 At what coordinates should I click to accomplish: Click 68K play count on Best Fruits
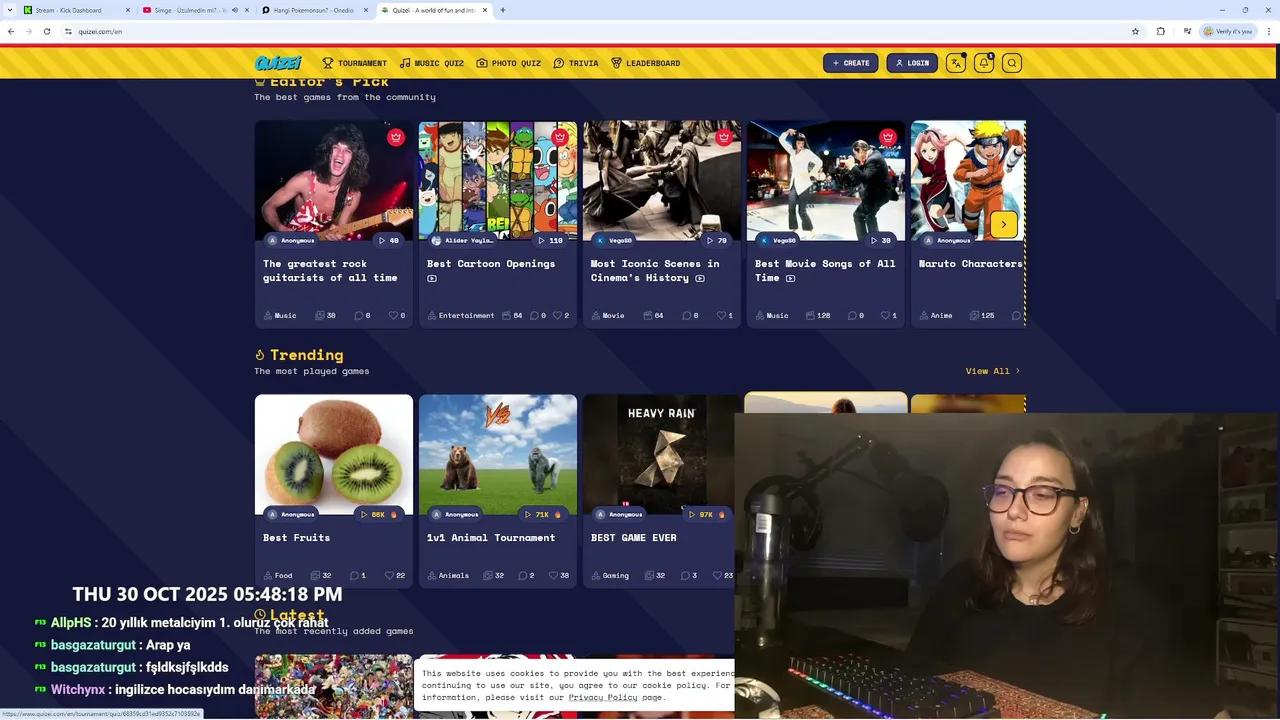[x=379, y=514]
